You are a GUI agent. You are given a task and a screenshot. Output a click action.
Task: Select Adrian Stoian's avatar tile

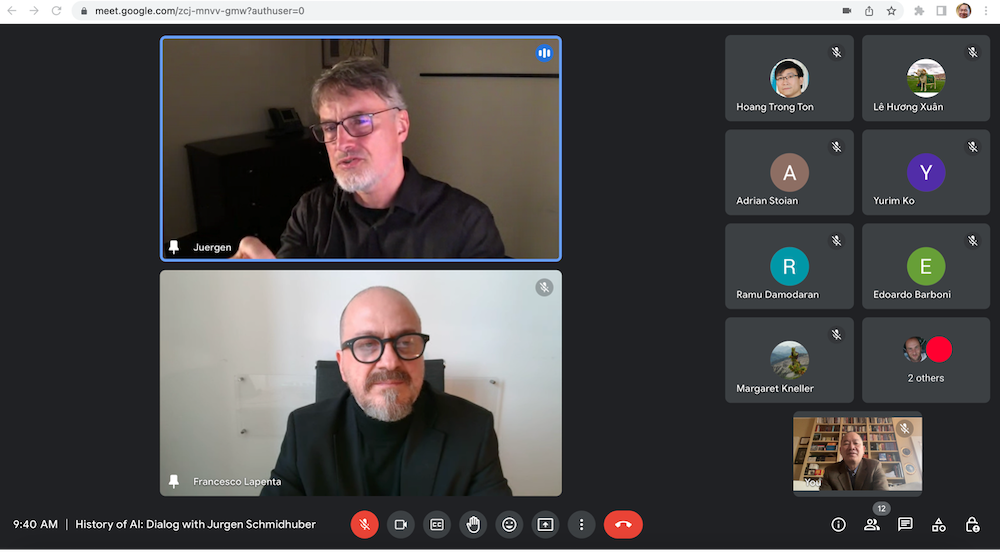789,172
